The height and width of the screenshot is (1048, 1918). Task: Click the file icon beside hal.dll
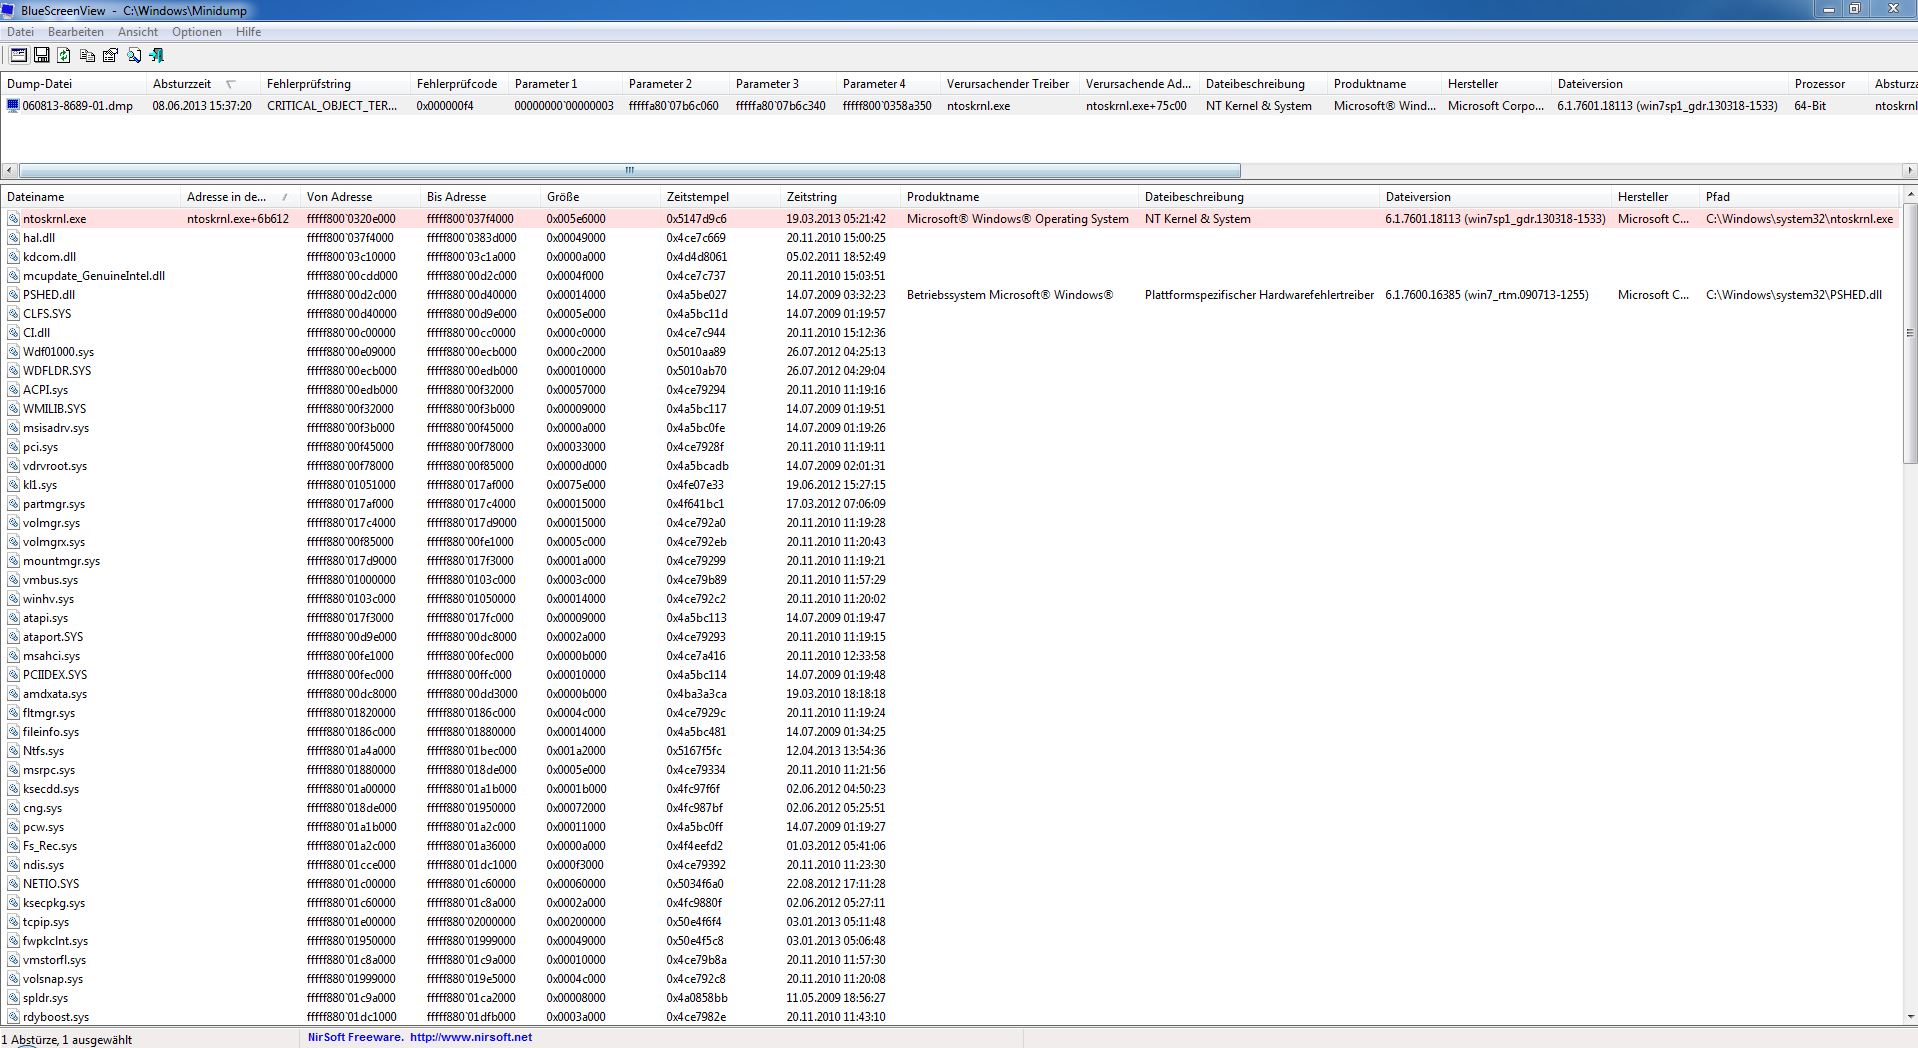tap(13, 238)
